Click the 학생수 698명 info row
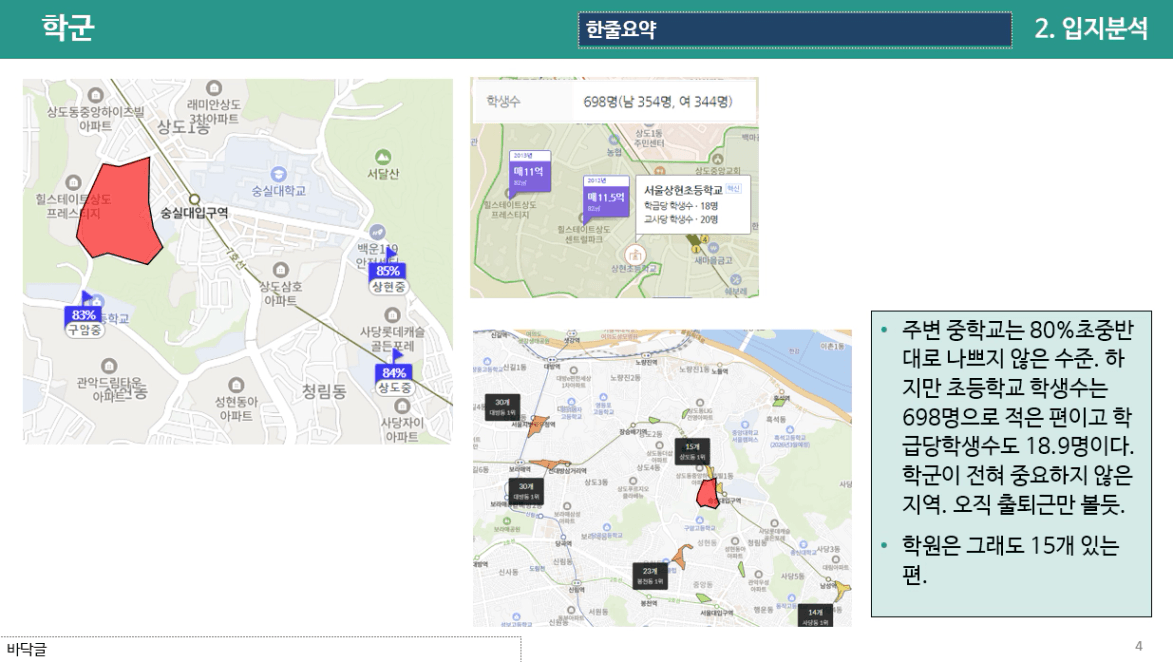The height and width of the screenshot is (662, 1173). point(614,101)
